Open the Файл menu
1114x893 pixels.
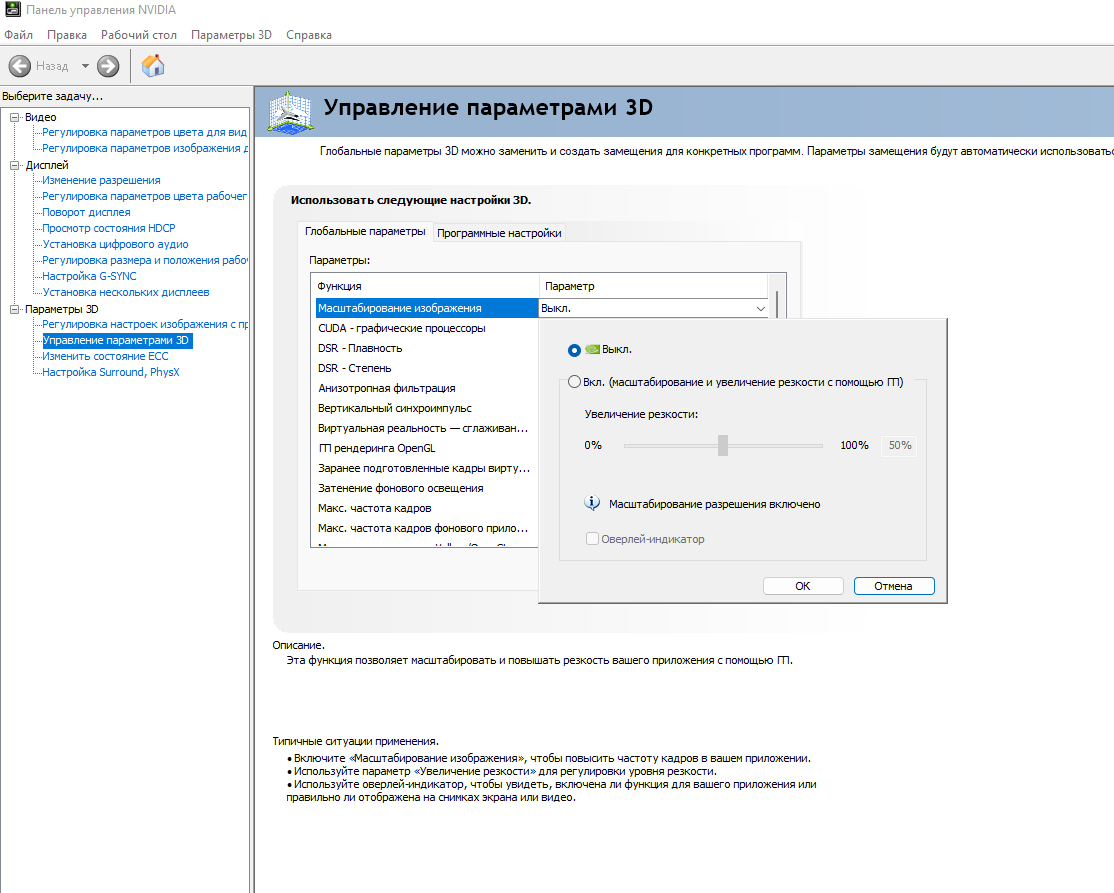pos(18,35)
